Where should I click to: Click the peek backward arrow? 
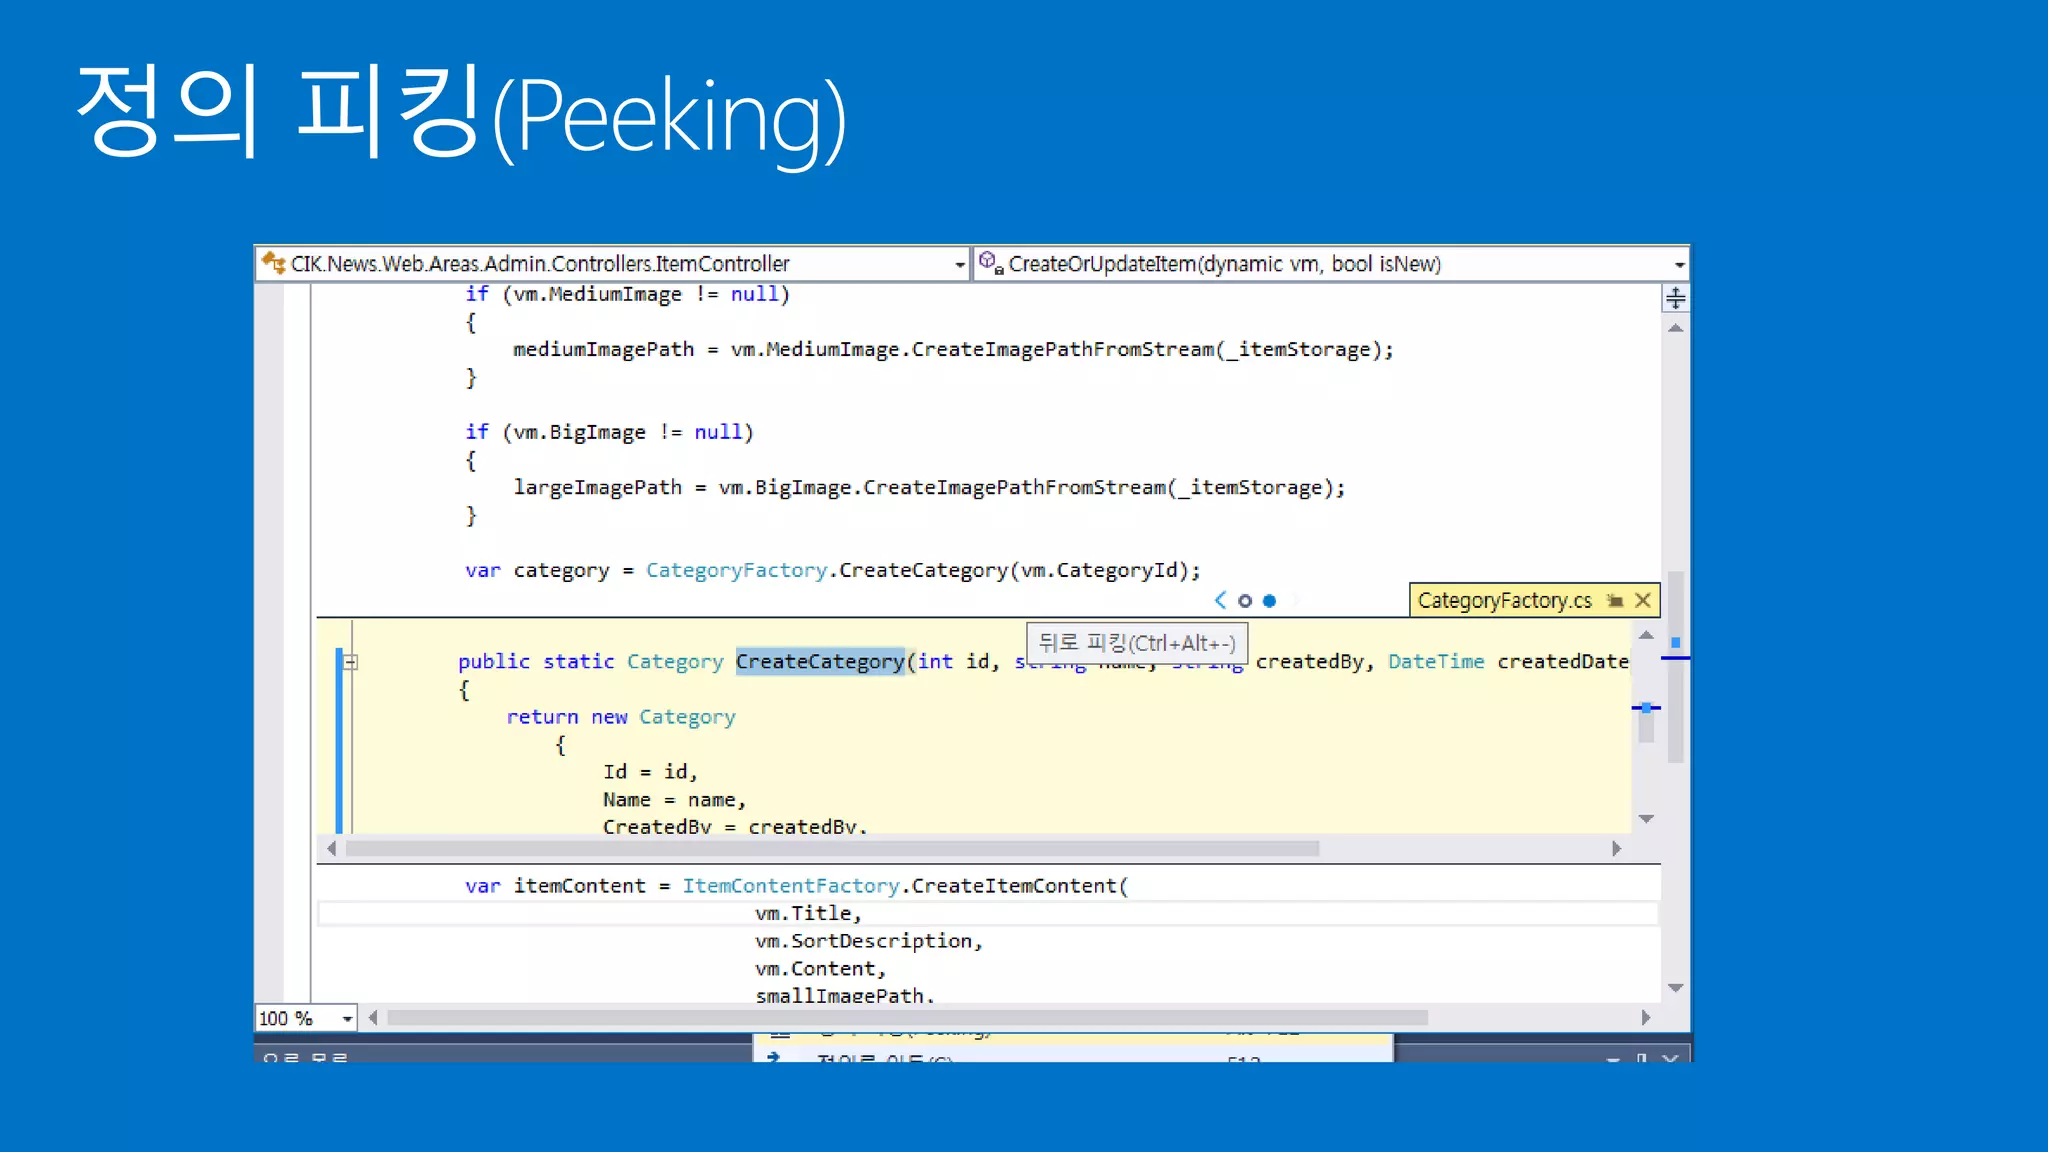pyautogui.click(x=1220, y=600)
